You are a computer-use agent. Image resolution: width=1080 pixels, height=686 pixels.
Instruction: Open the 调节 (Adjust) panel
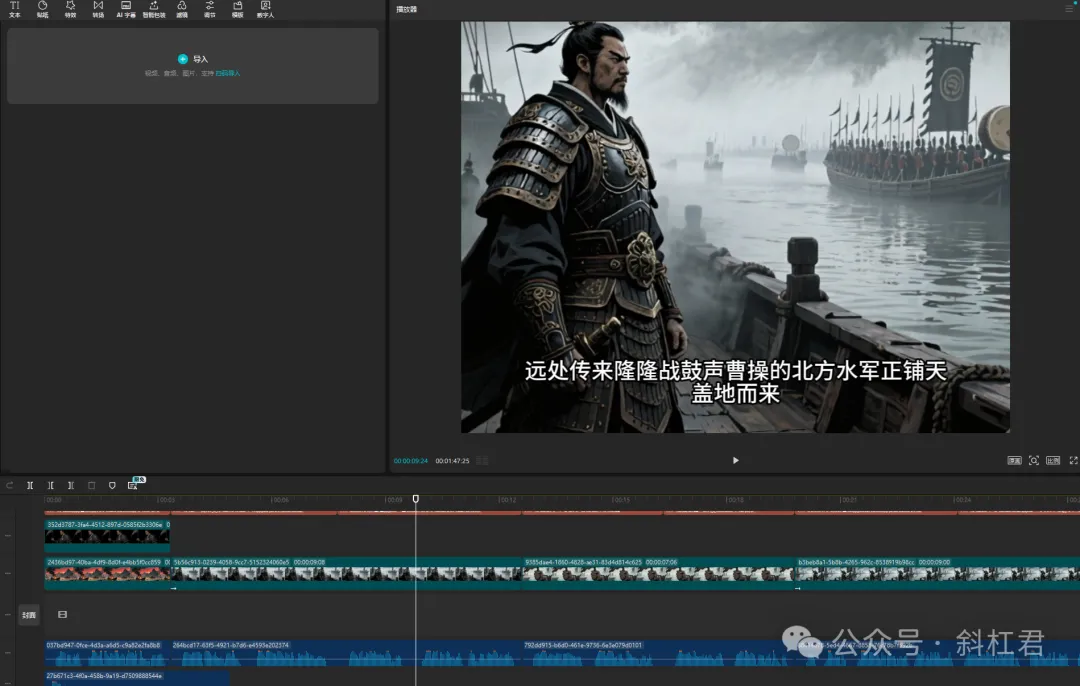[x=210, y=9]
